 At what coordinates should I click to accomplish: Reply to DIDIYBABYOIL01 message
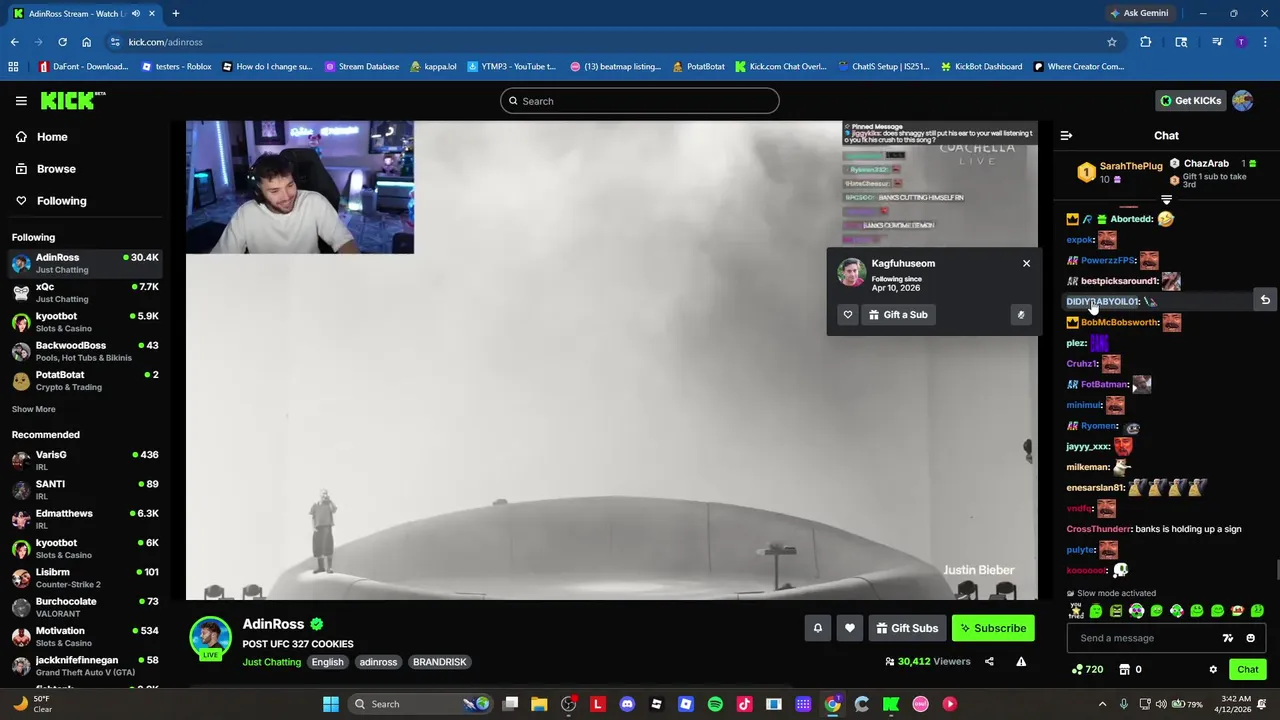pyautogui.click(x=1265, y=300)
